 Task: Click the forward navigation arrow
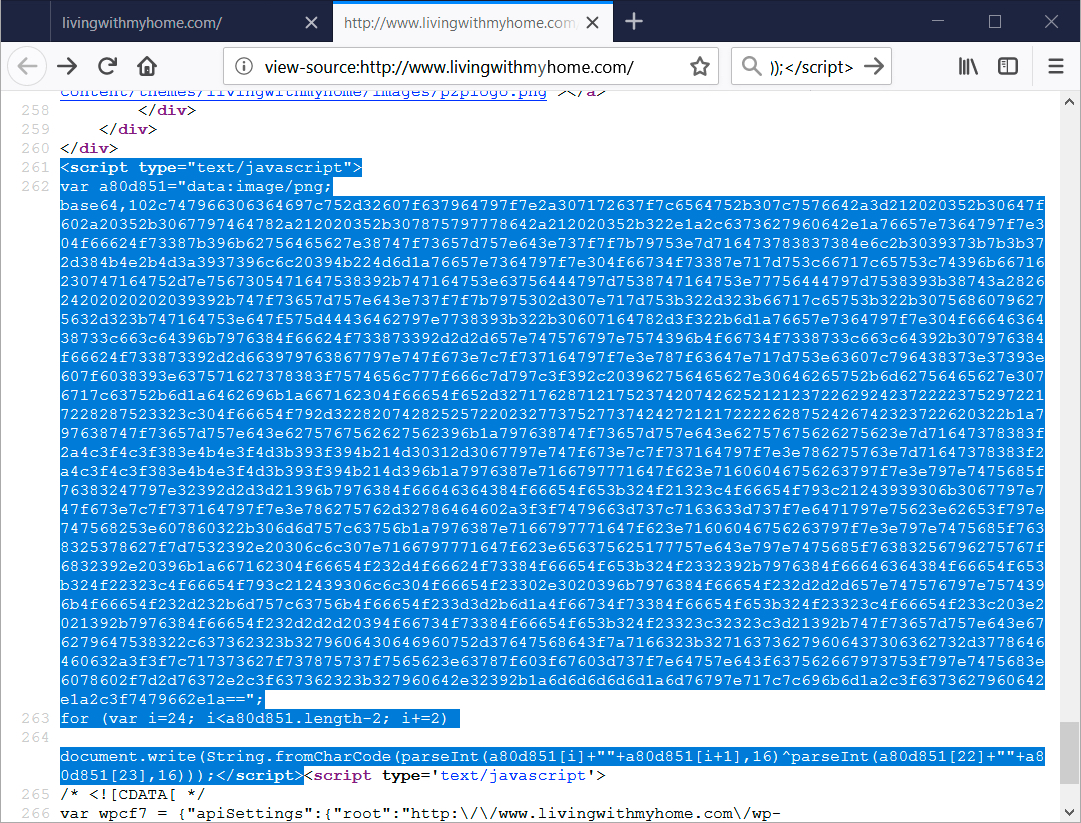coord(67,67)
